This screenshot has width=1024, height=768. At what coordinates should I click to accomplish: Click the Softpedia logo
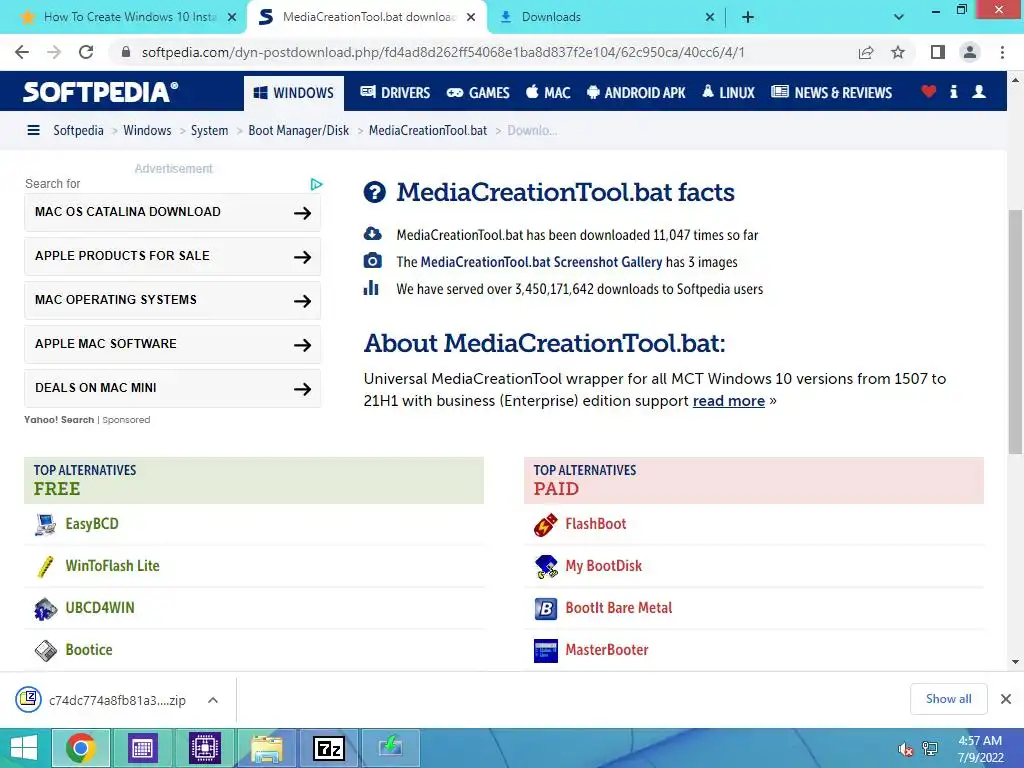coord(101,92)
